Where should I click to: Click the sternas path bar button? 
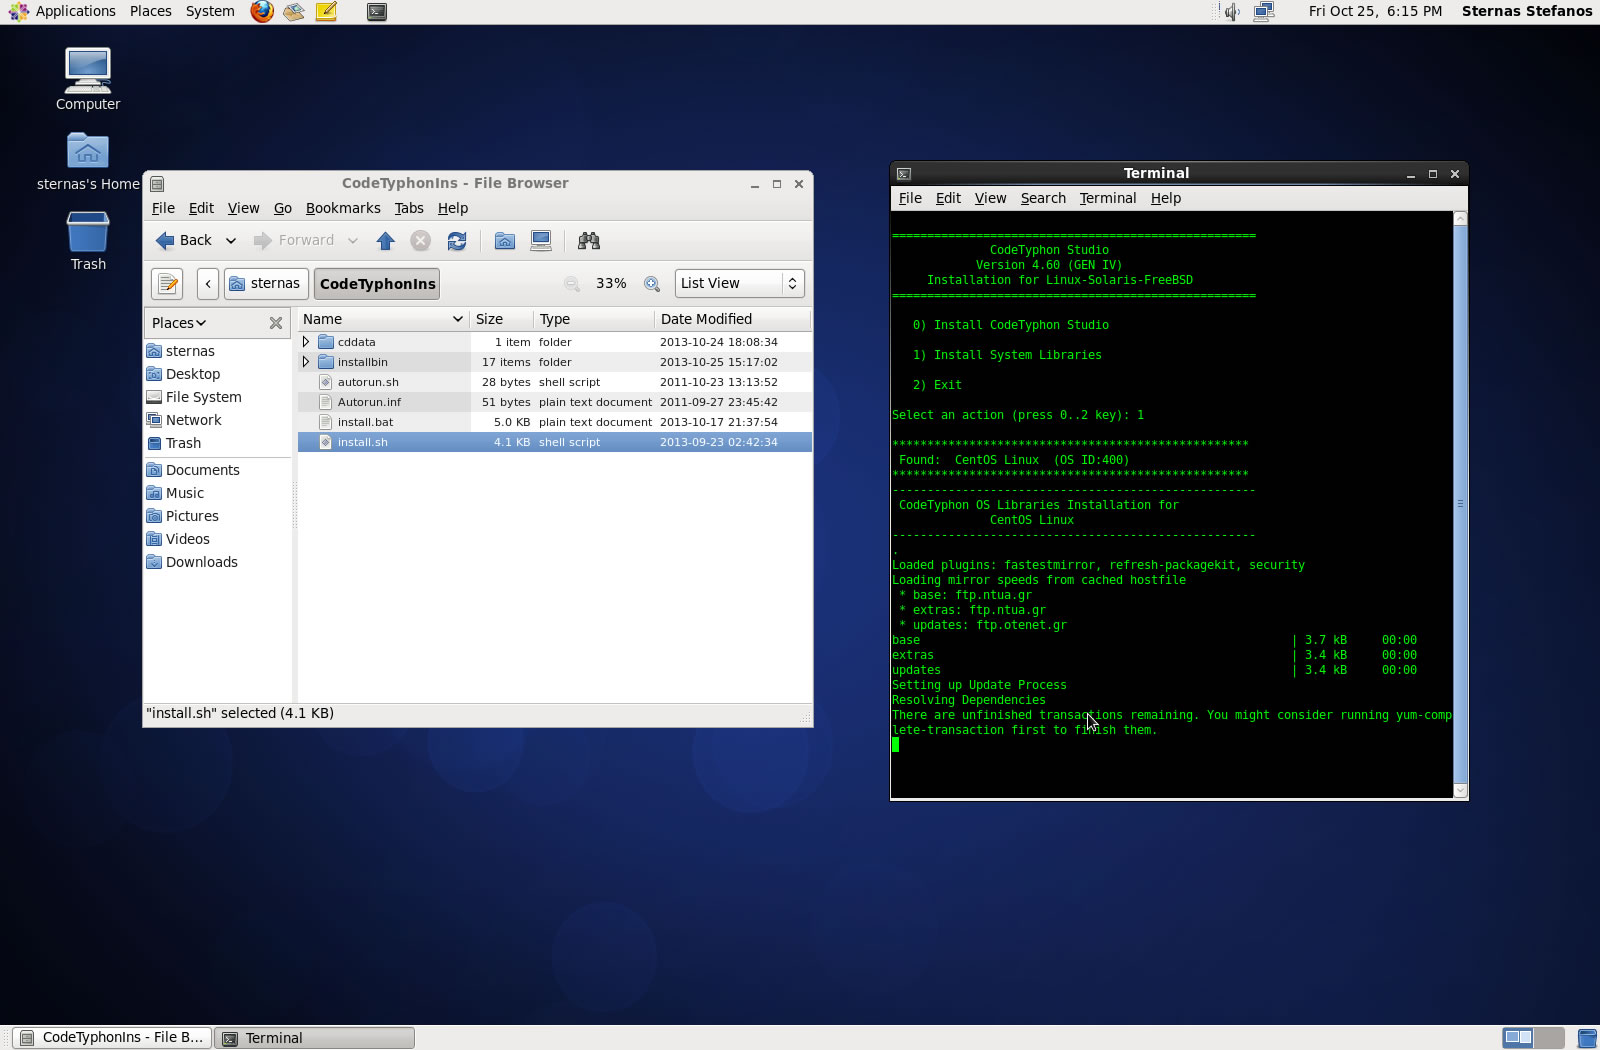coord(266,284)
